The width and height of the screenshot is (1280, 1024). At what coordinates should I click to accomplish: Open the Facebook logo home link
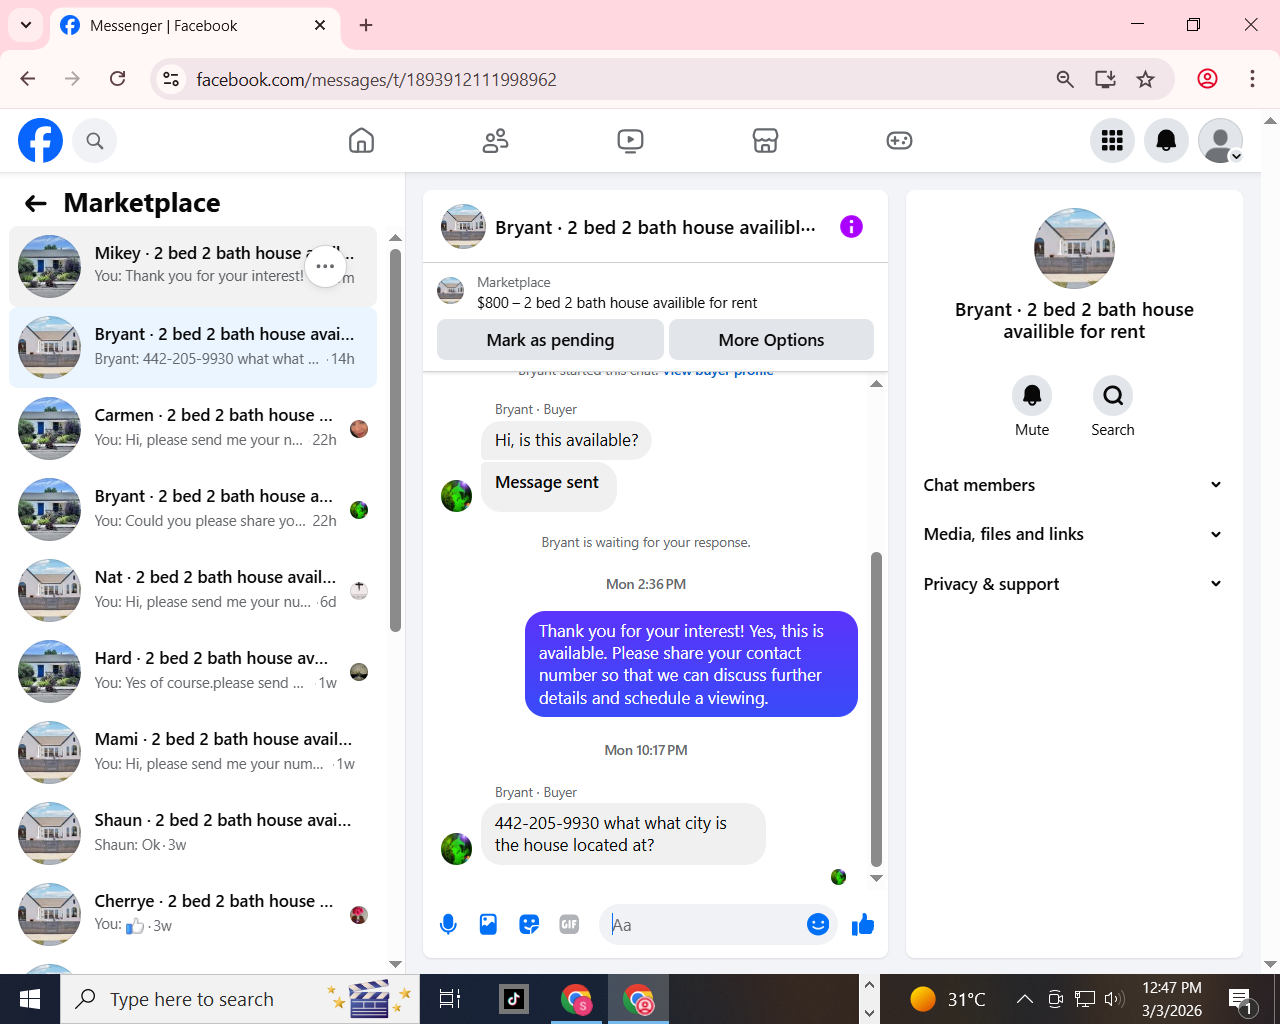(x=41, y=141)
